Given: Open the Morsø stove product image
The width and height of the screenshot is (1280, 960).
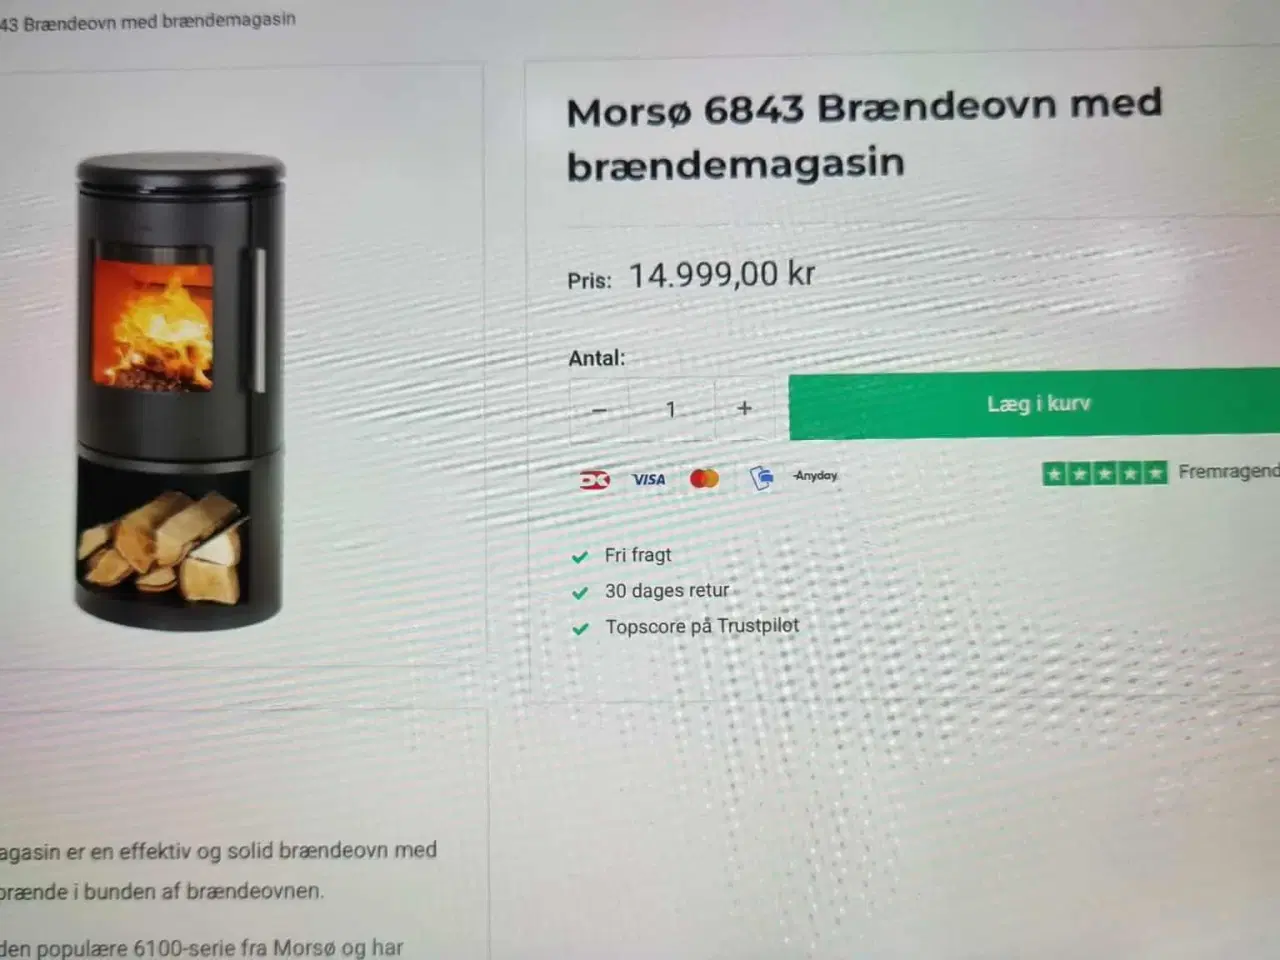Looking at the screenshot, I should click(180, 392).
